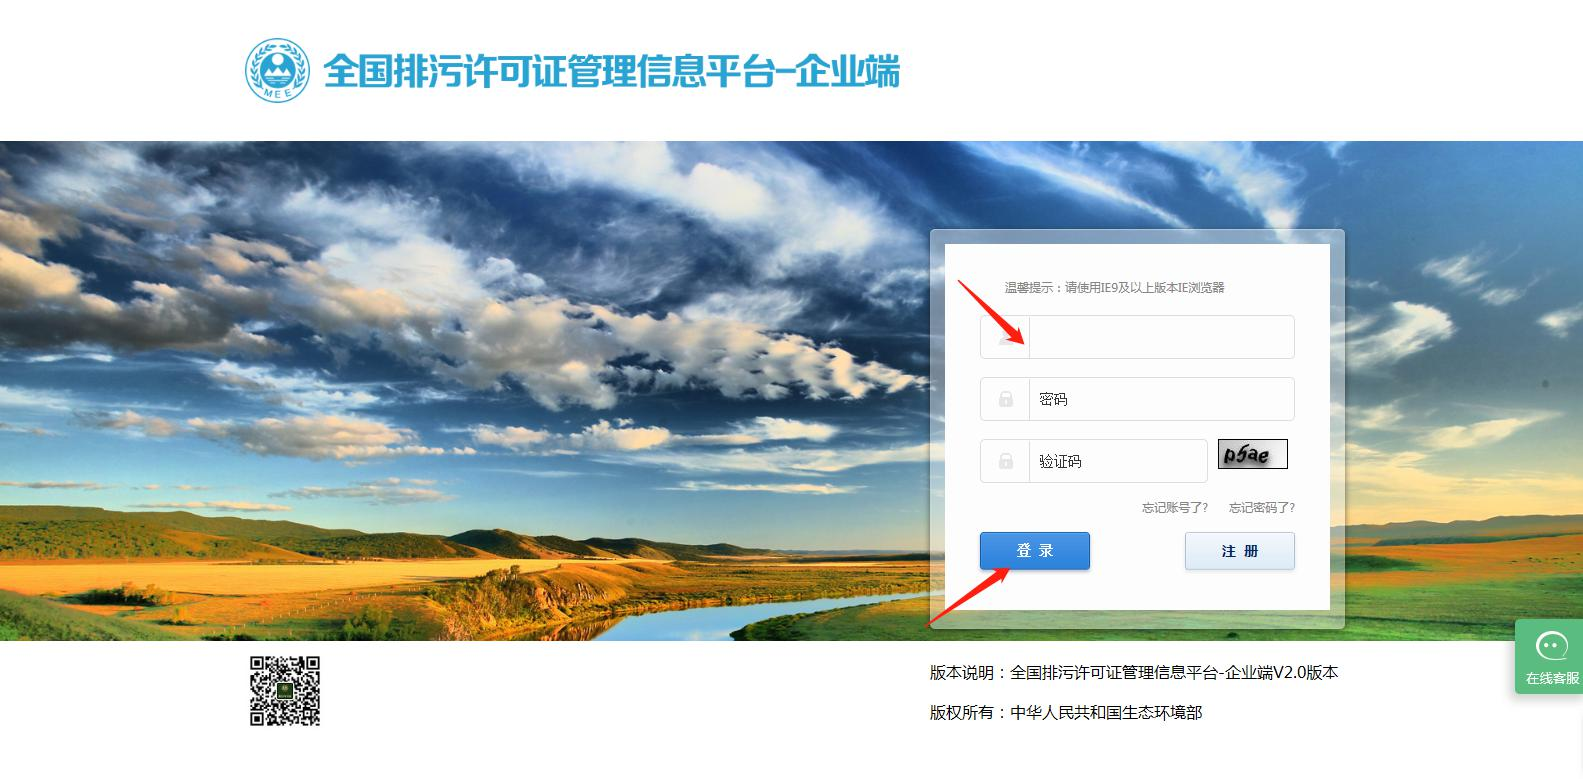Click the QR code image

pos(285,691)
